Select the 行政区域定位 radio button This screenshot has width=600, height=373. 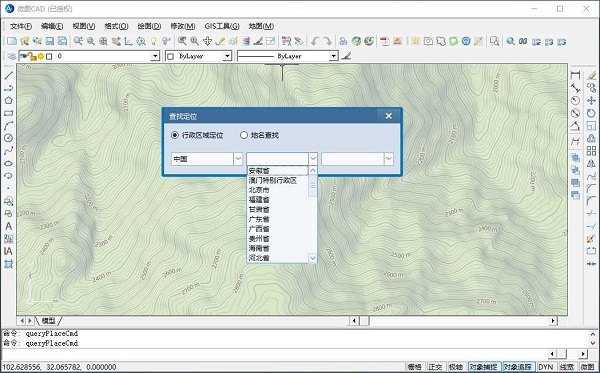coord(175,135)
